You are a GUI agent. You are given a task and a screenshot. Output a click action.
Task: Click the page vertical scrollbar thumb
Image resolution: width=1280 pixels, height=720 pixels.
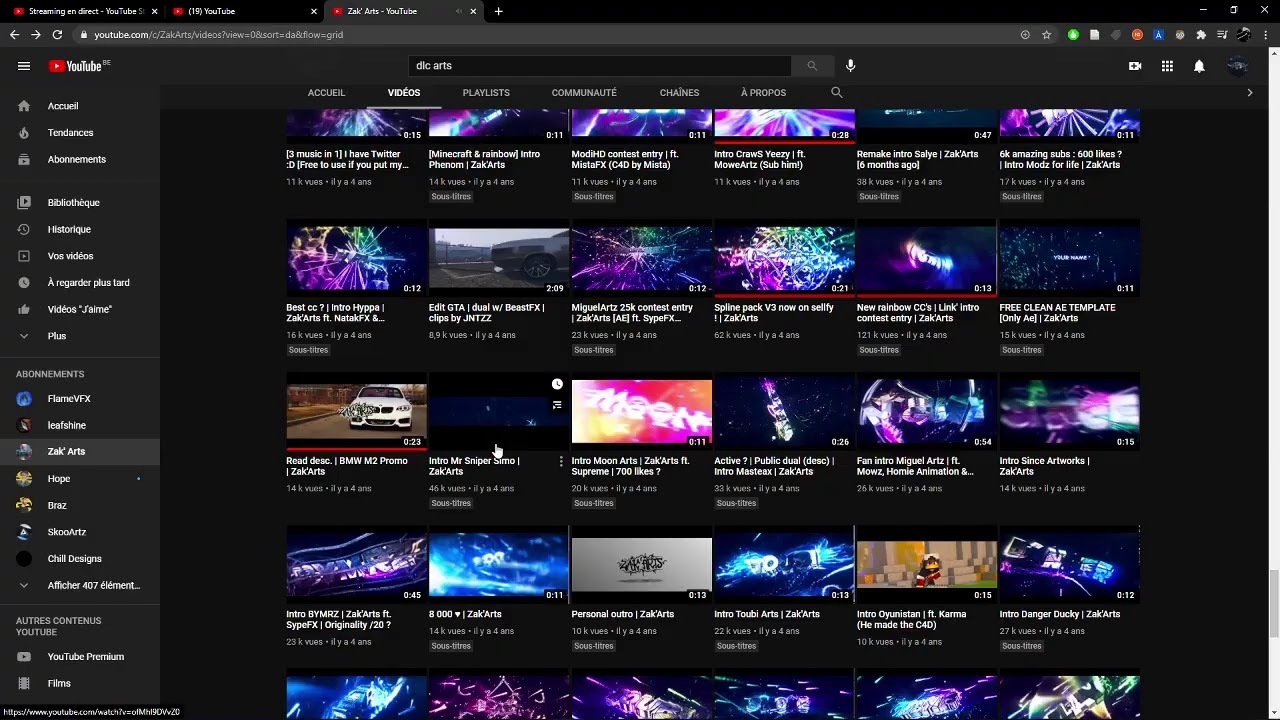(x=1274, y=603)
